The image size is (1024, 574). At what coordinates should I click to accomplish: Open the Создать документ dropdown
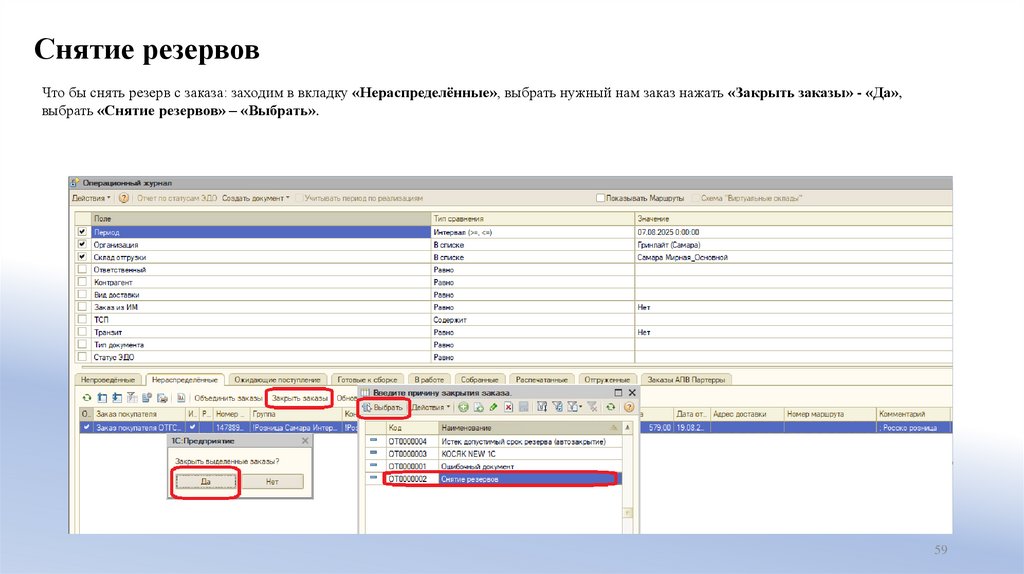[x=255, y=198]
